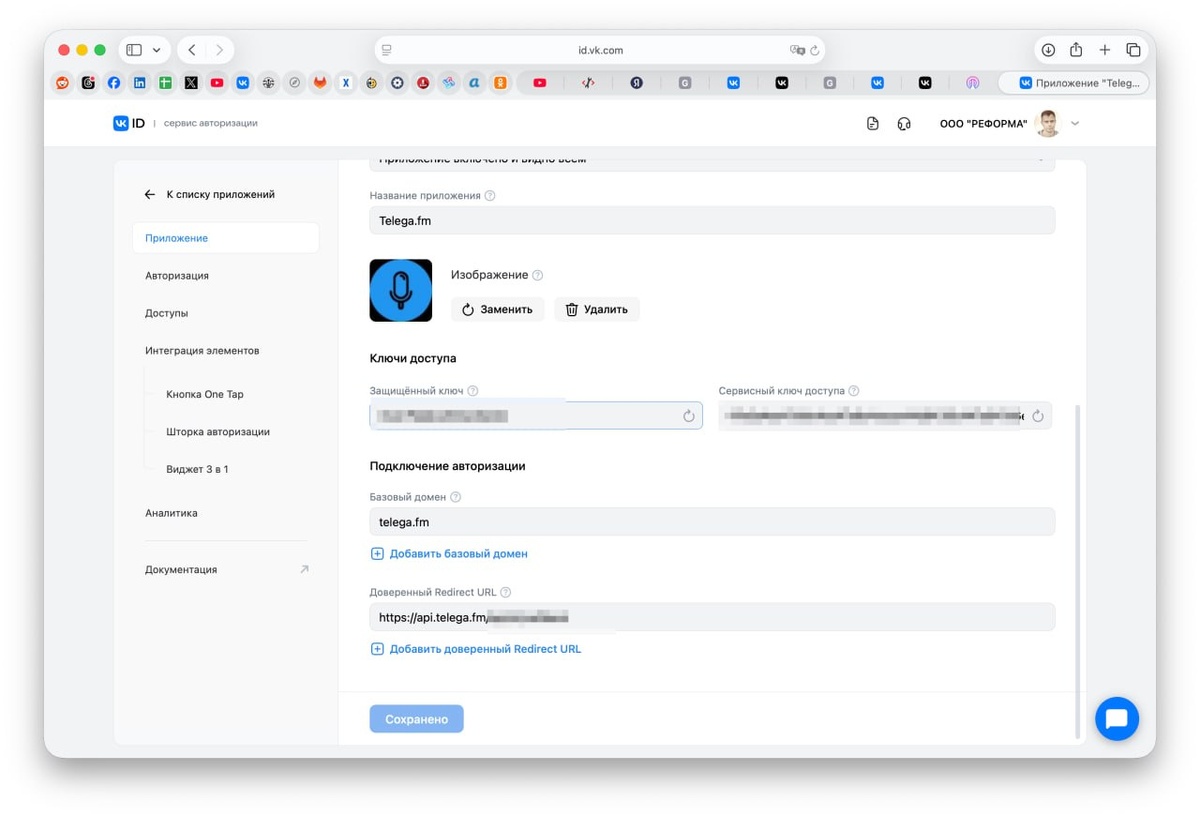Click help icon beside 'Название приложения'
Viewport: 1200px width, 816px height.
coord(490,196)
